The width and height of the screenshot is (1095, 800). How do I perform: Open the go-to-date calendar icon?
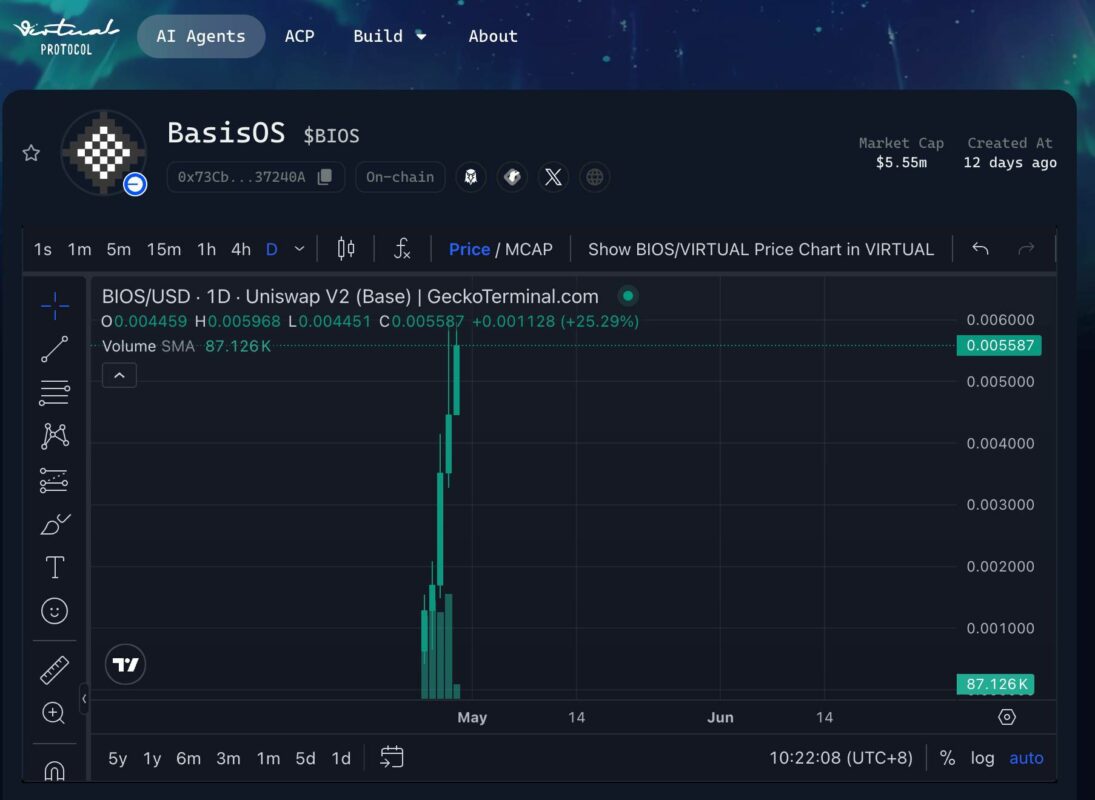[392, 757]
